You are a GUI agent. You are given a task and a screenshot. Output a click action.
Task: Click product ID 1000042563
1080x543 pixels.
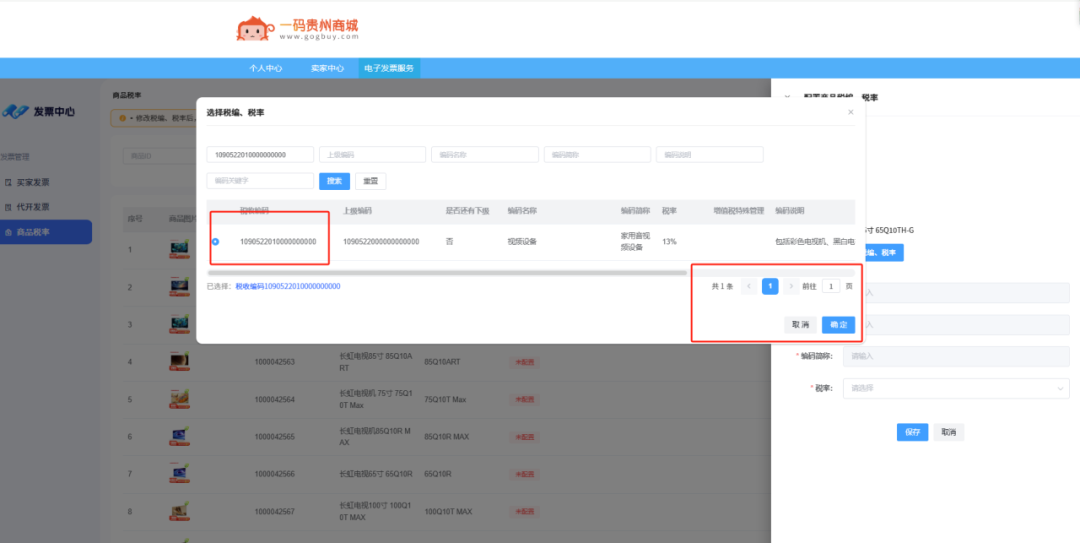[274, 362]
